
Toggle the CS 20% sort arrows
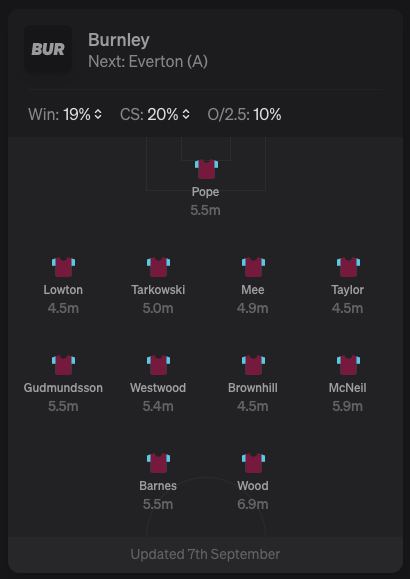pyautogui.click(x=186, y=114)
